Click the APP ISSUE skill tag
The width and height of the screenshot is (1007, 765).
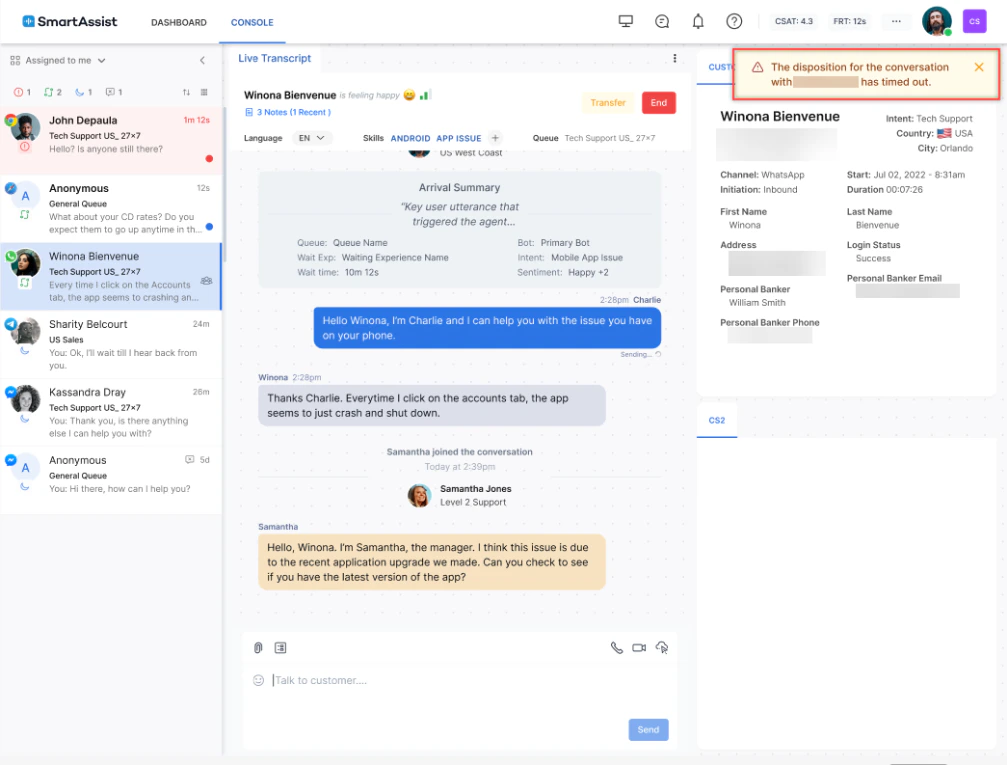[x=459, y=138]
